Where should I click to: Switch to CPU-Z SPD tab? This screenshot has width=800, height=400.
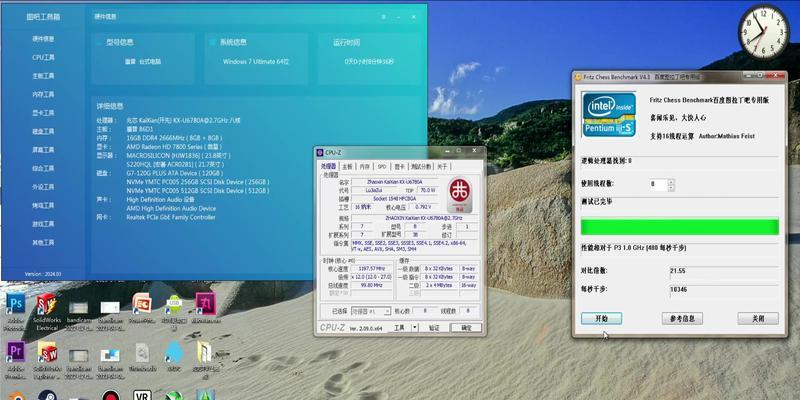[382, 166]
